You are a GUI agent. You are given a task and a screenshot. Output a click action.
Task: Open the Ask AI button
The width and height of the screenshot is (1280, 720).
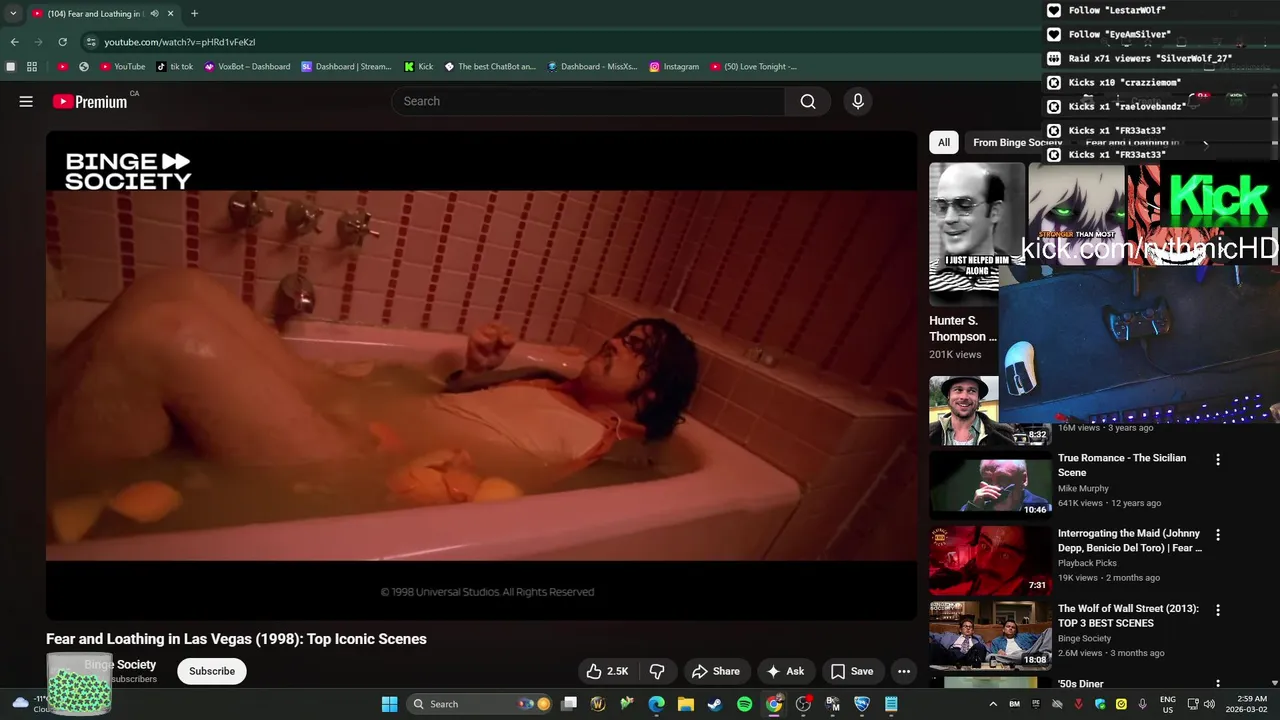point(785,671)
